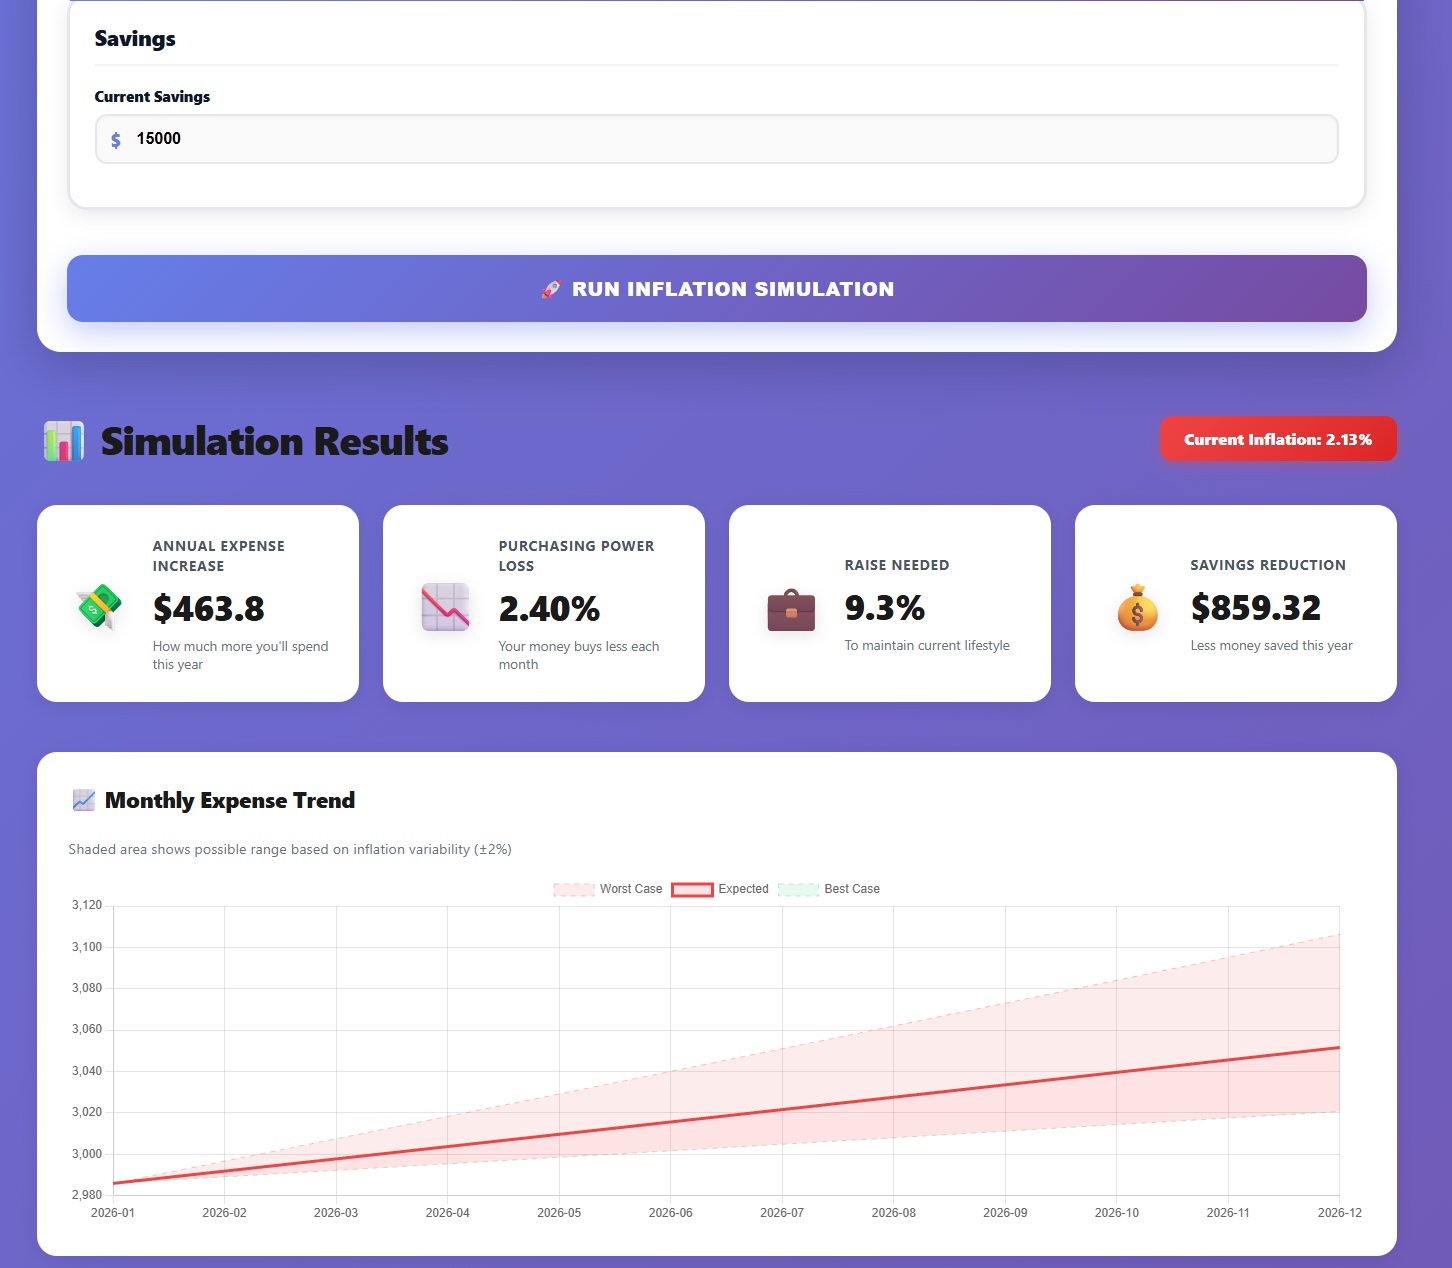
Task: Click the 2026-12 axis label on the chart
Action: 1339,1212
